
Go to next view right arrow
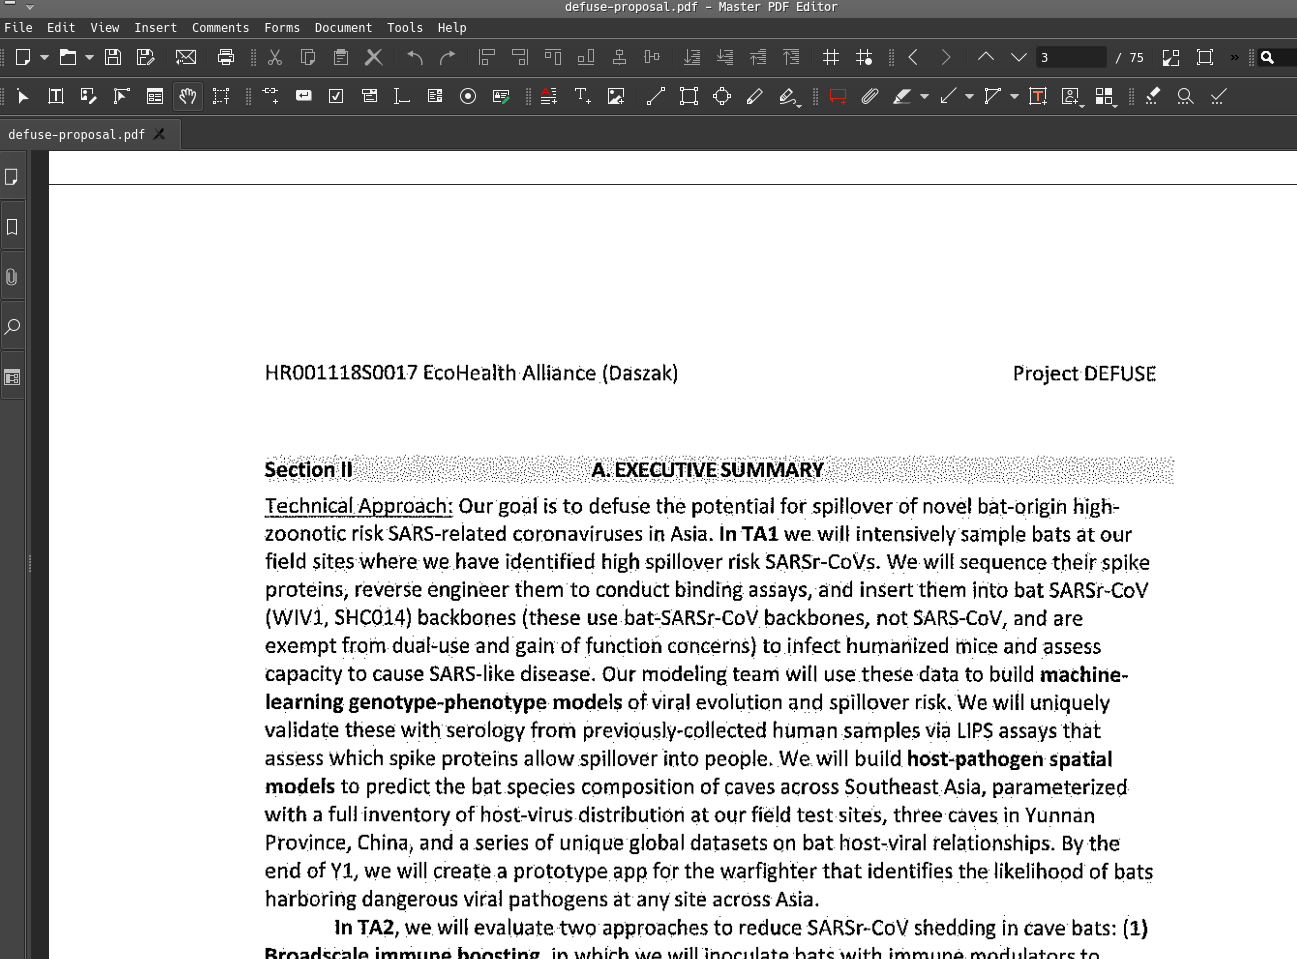pos(946,57)
